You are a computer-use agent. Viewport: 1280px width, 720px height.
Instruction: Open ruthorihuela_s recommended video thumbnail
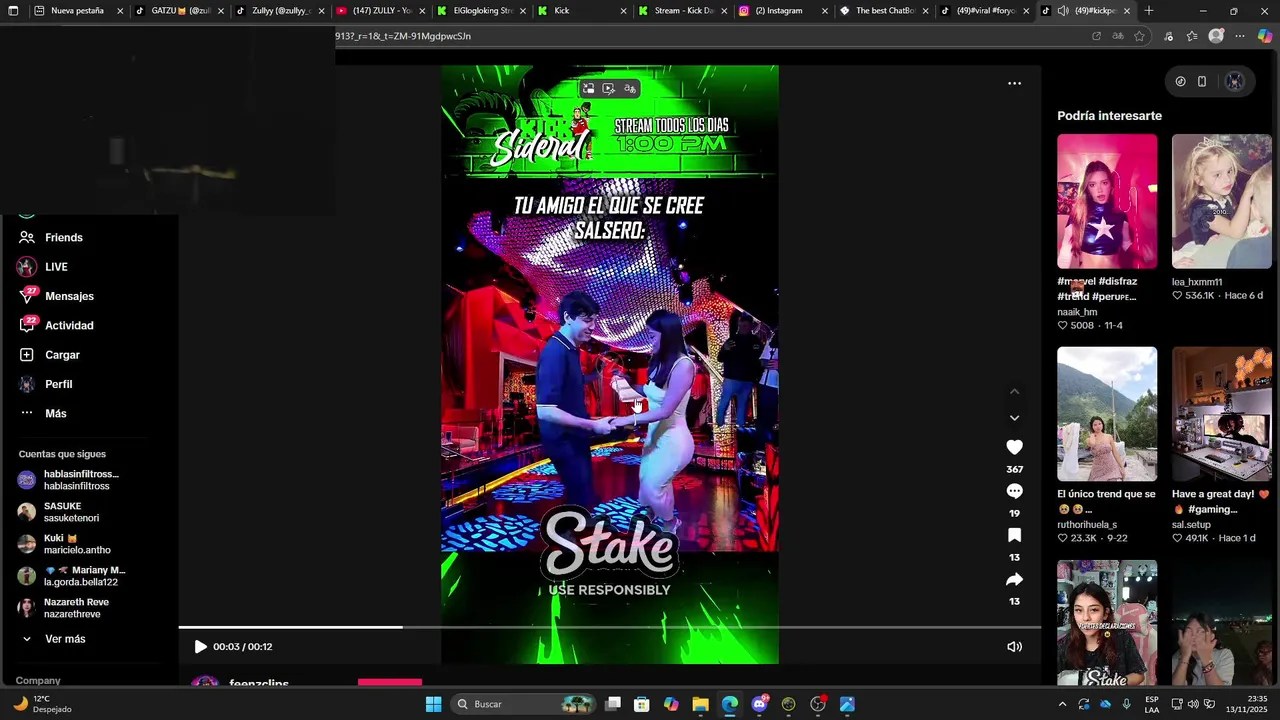(1107, 414)
